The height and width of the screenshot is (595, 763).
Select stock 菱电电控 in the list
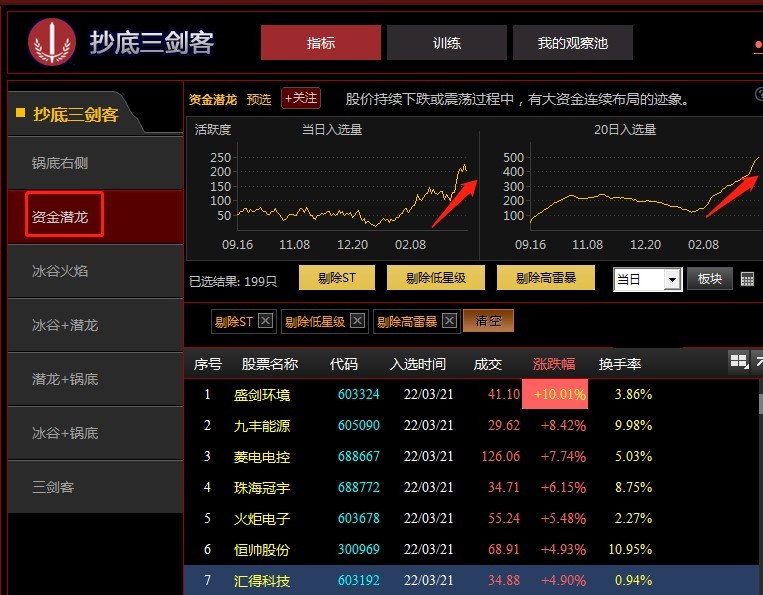point(262,457)
